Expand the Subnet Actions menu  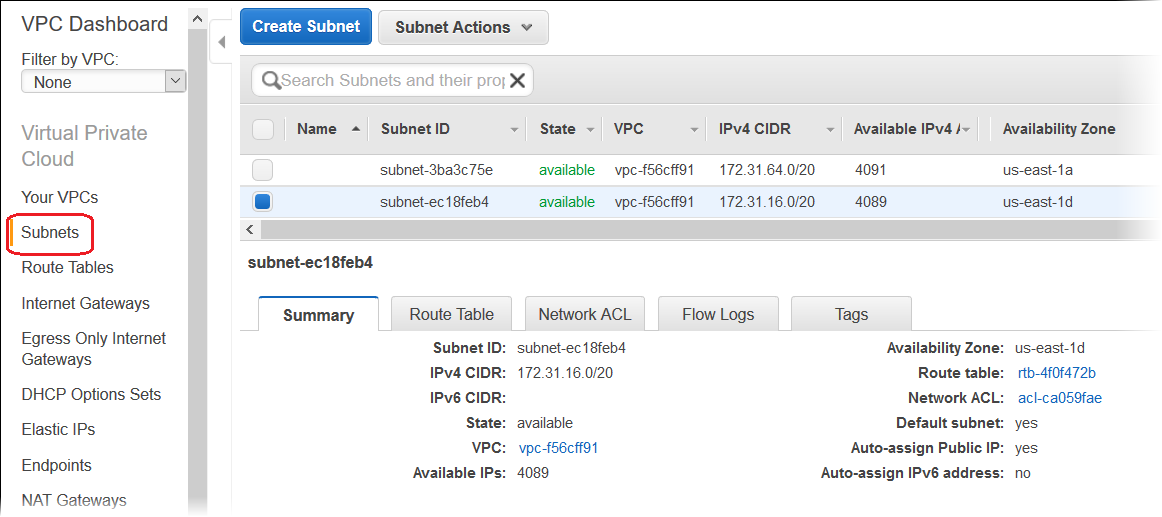coord(463,28)
